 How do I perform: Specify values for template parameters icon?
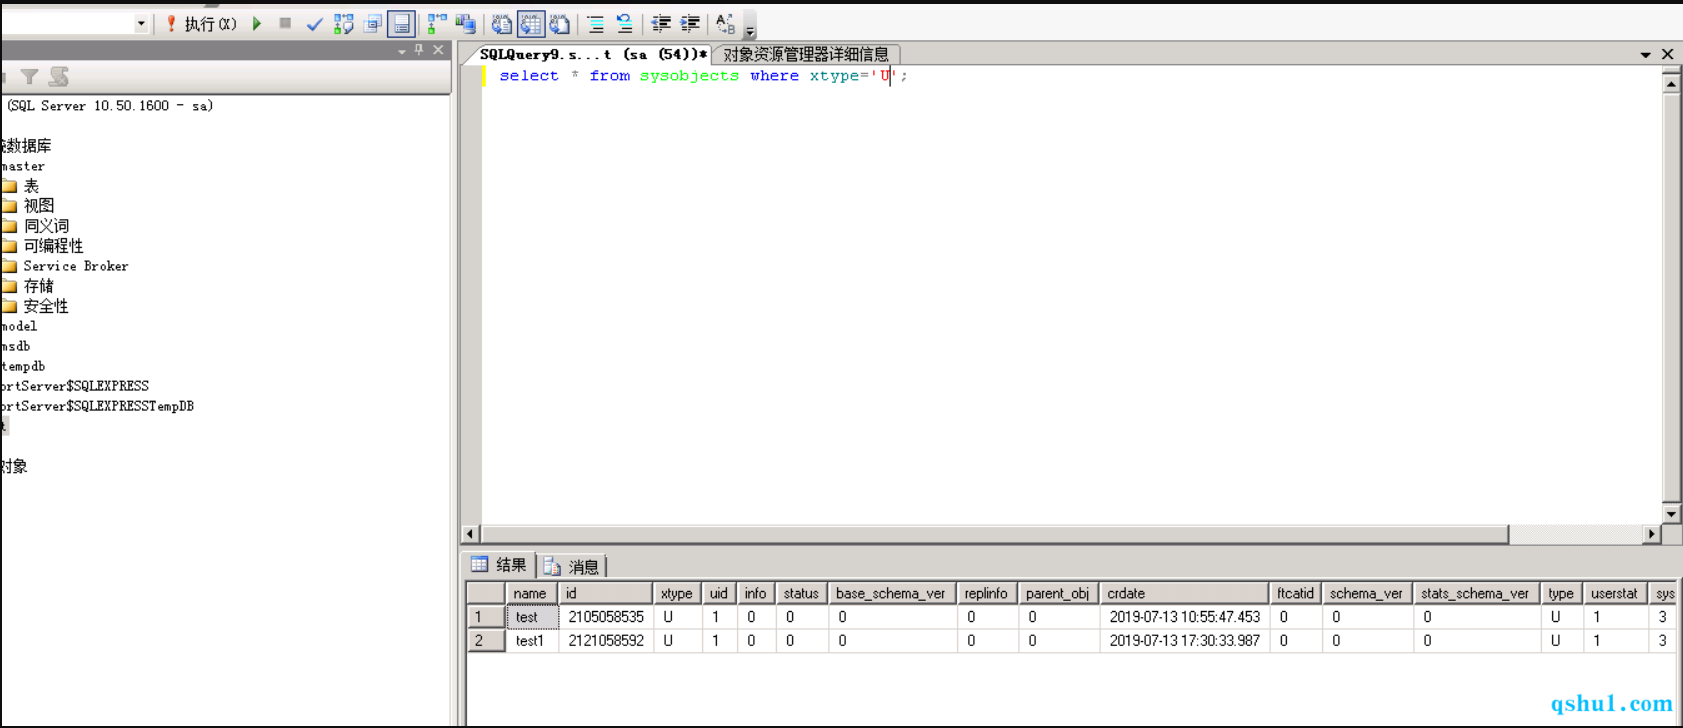click(x=725, y=23)
